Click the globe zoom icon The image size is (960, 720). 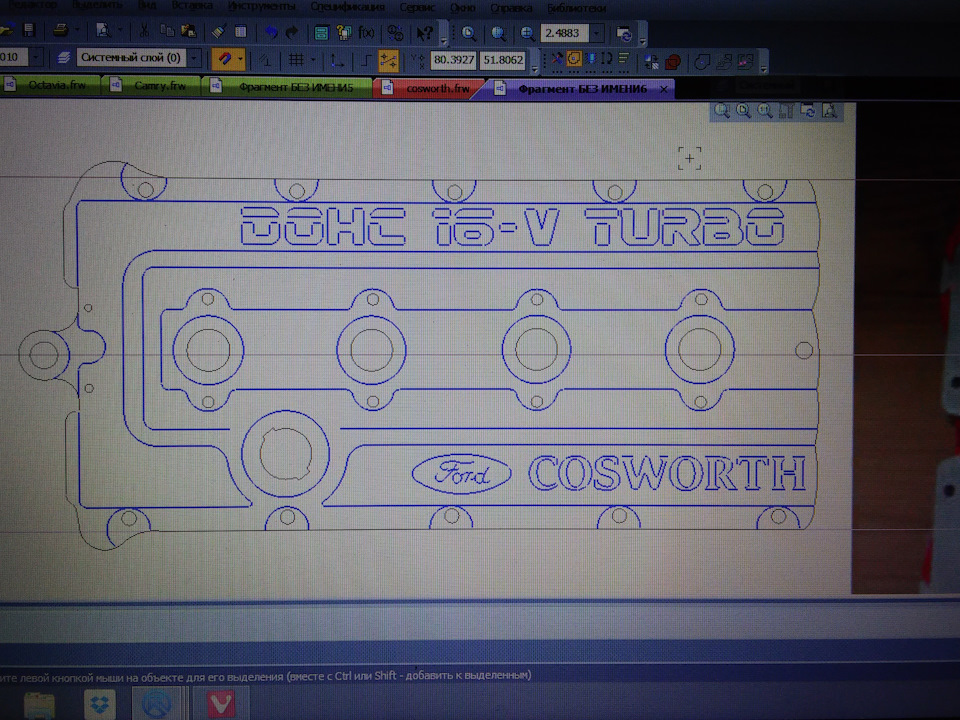point(498,34)
